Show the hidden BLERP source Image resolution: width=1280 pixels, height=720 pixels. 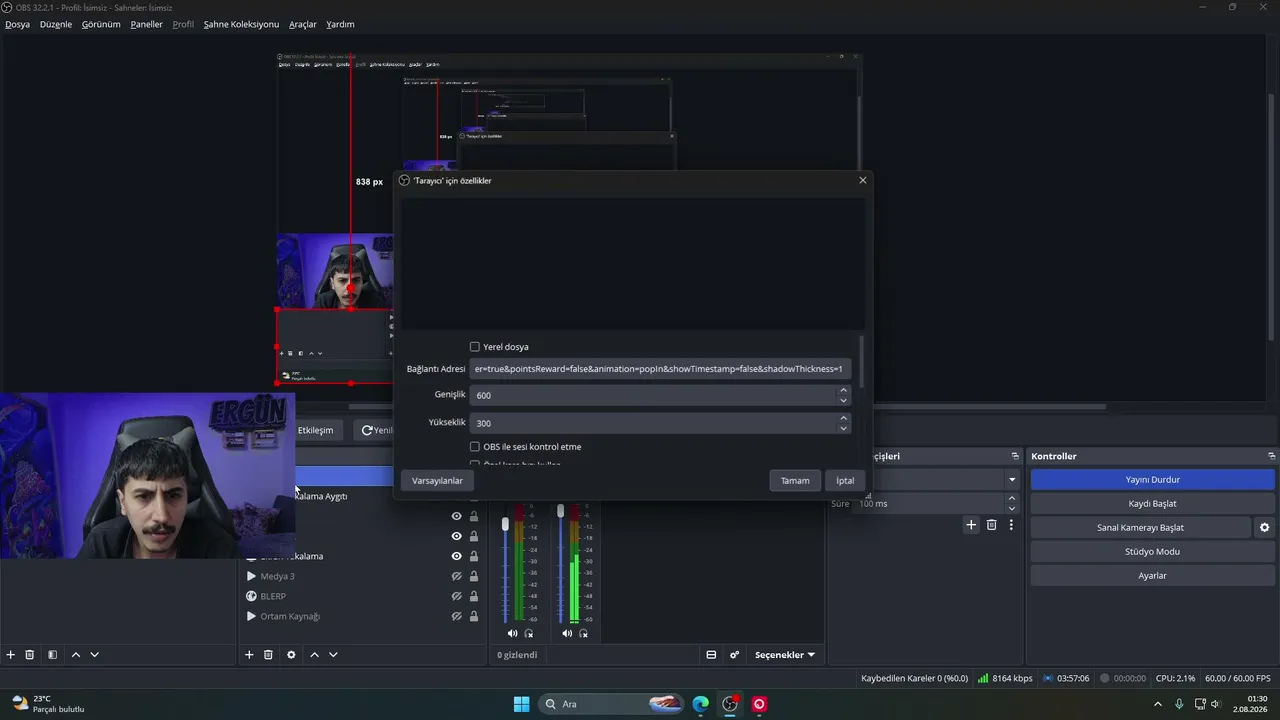456,596
